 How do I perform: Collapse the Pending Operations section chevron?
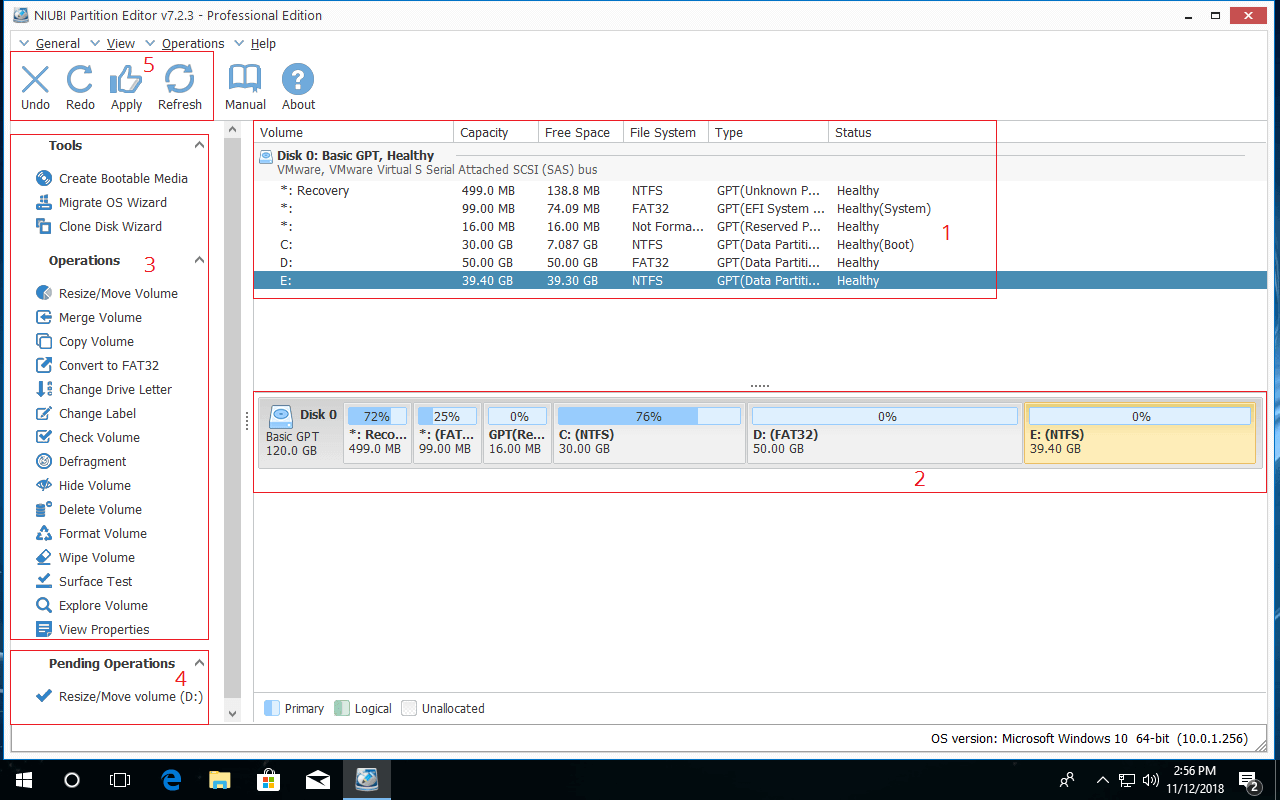pos(199,663)
